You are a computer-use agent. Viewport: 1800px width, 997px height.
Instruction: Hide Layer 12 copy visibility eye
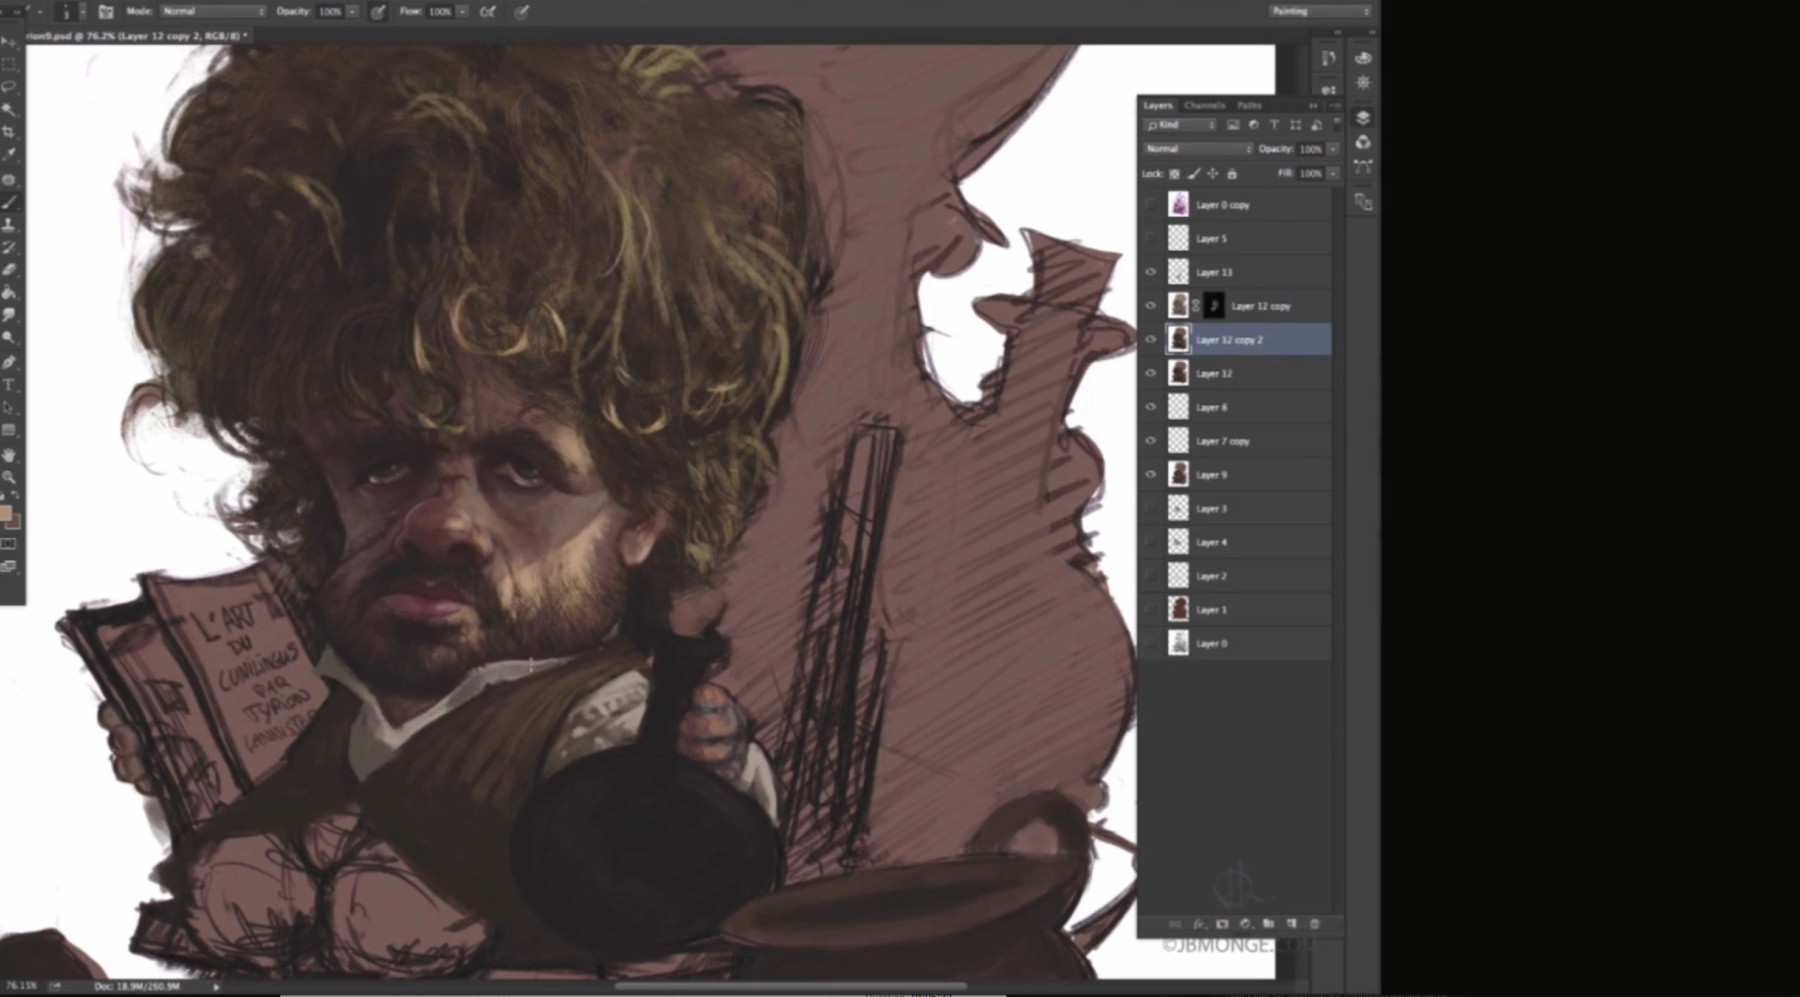pyautogui.click(x=1151, y=306)
